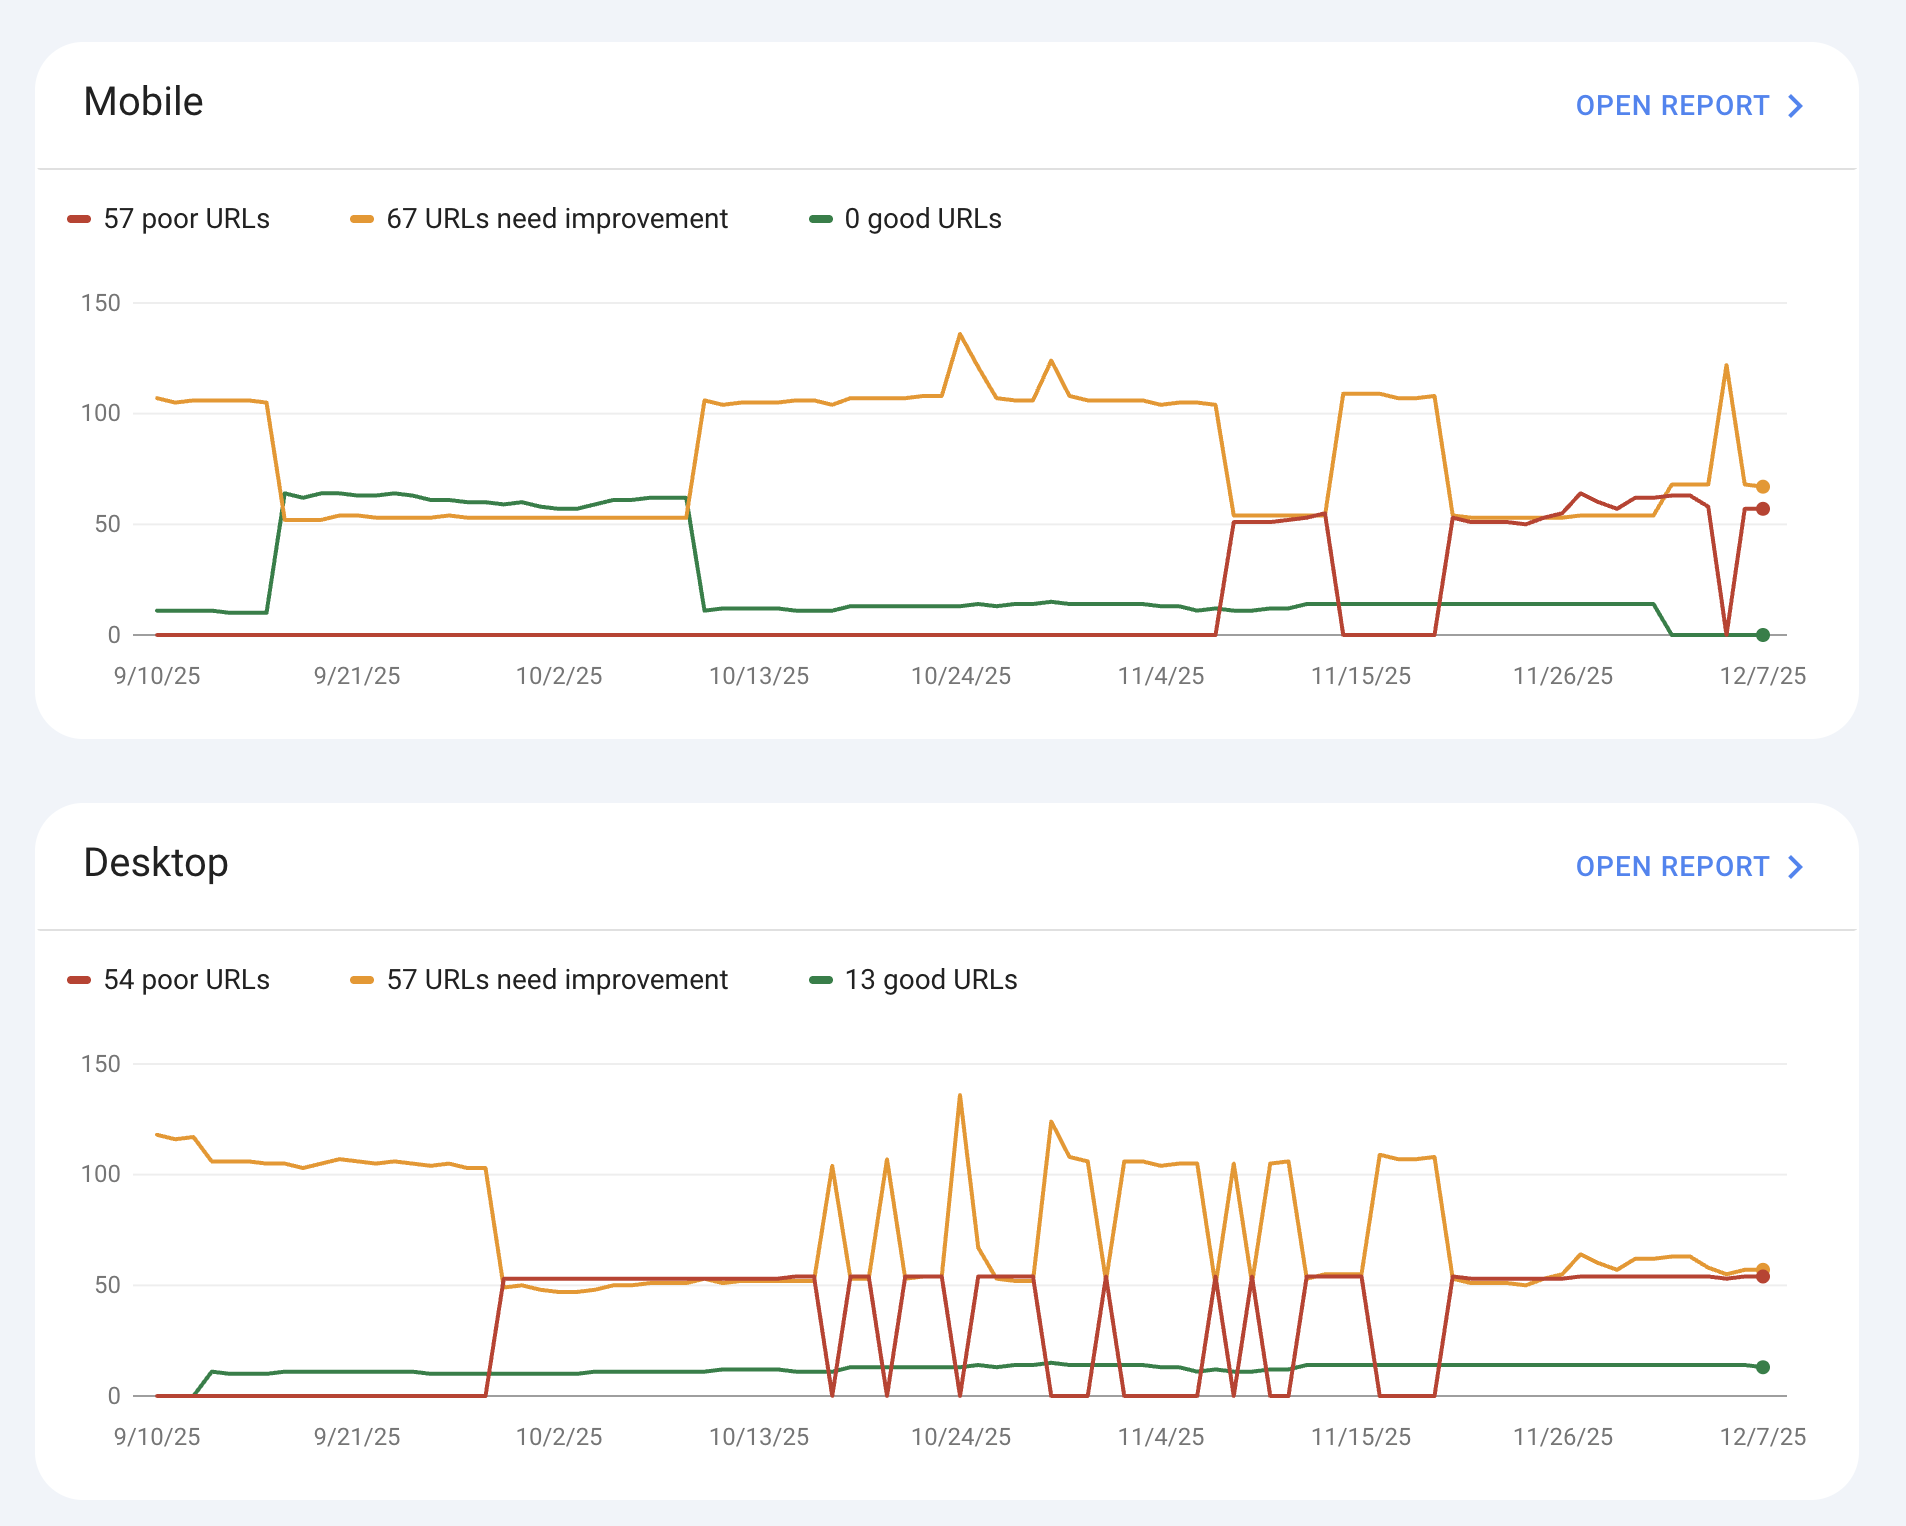Click the orange dash icon in the Desktop legend
Viewport: 1906px width, 1526px height.
click(x=363, y=979)
